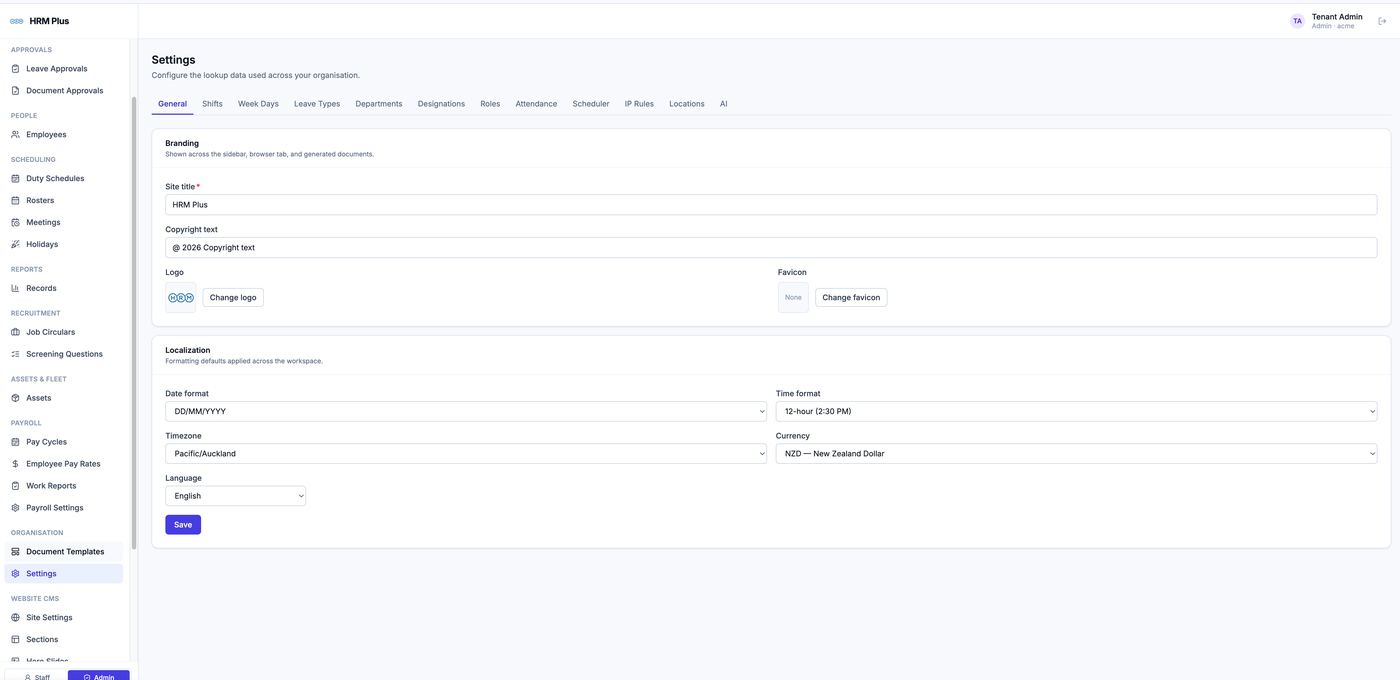This screenshot has width=1400, height=680.
Task: Click the Localization section heading
Action: coord(188,351)
